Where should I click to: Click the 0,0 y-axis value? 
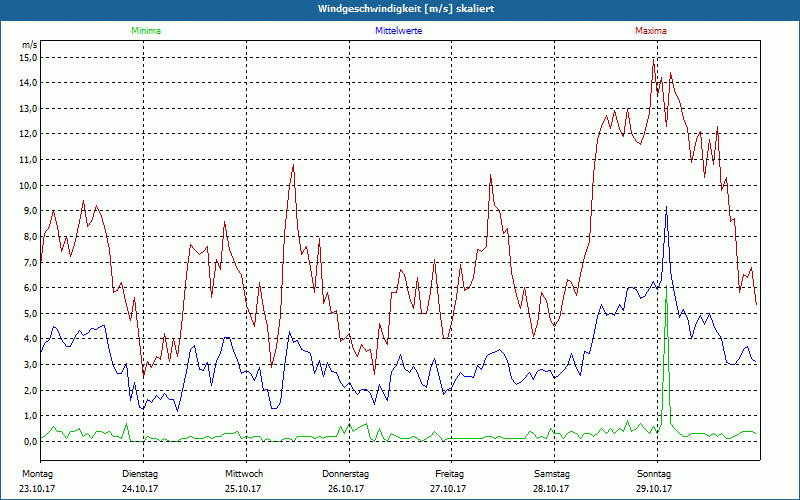(x=31, y=441)
